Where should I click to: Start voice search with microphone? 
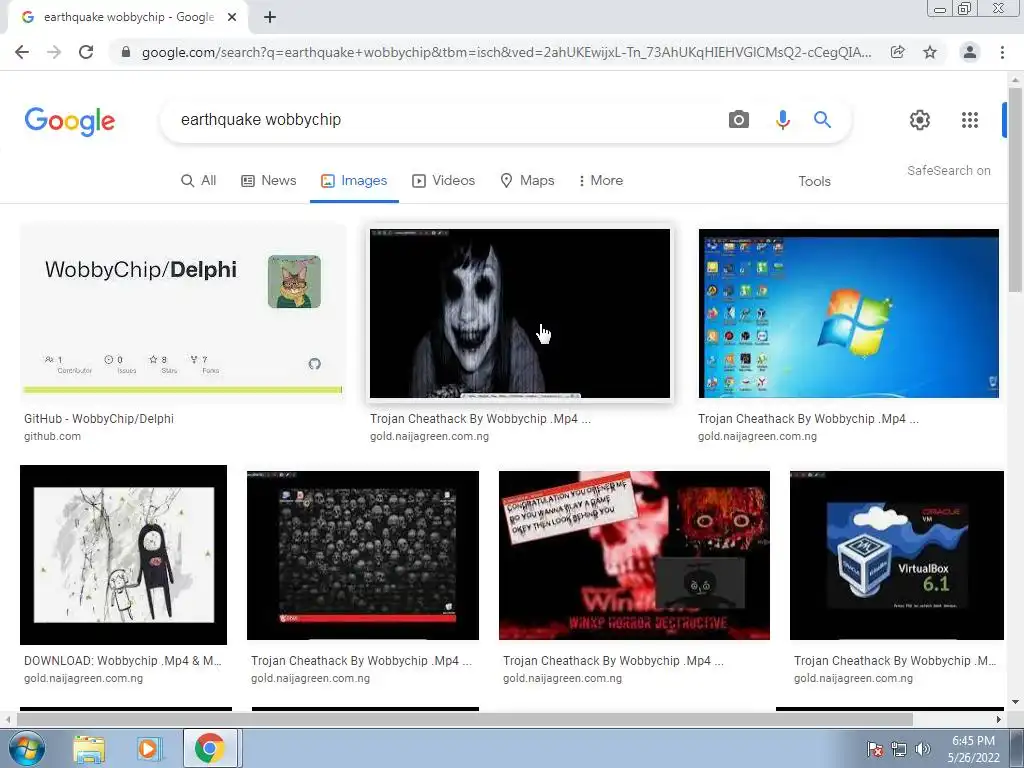pyautogui.click(x=782, y=120)
